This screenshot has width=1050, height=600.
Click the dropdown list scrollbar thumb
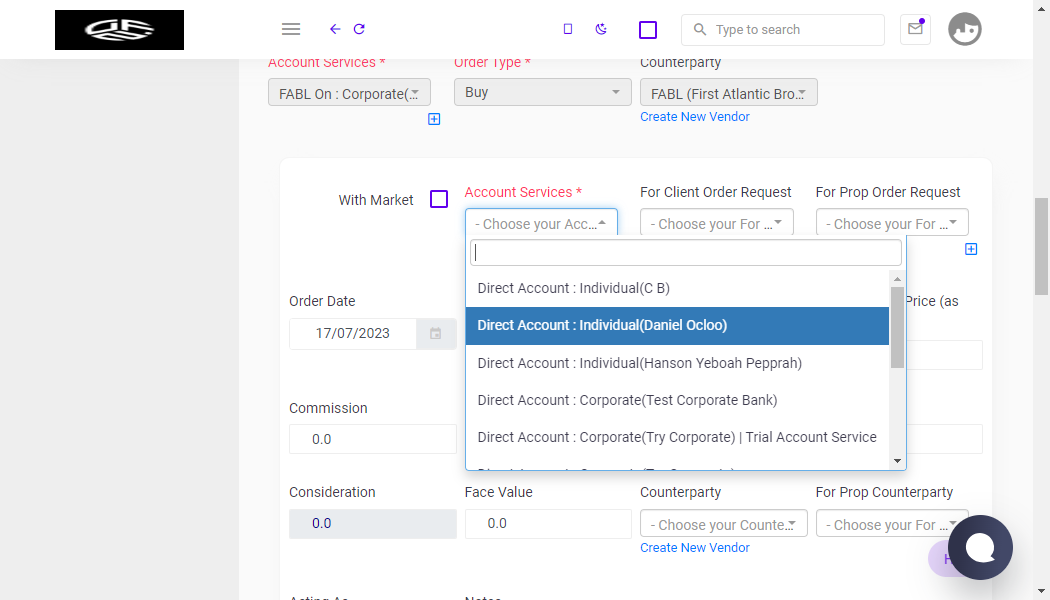[897, 327]
